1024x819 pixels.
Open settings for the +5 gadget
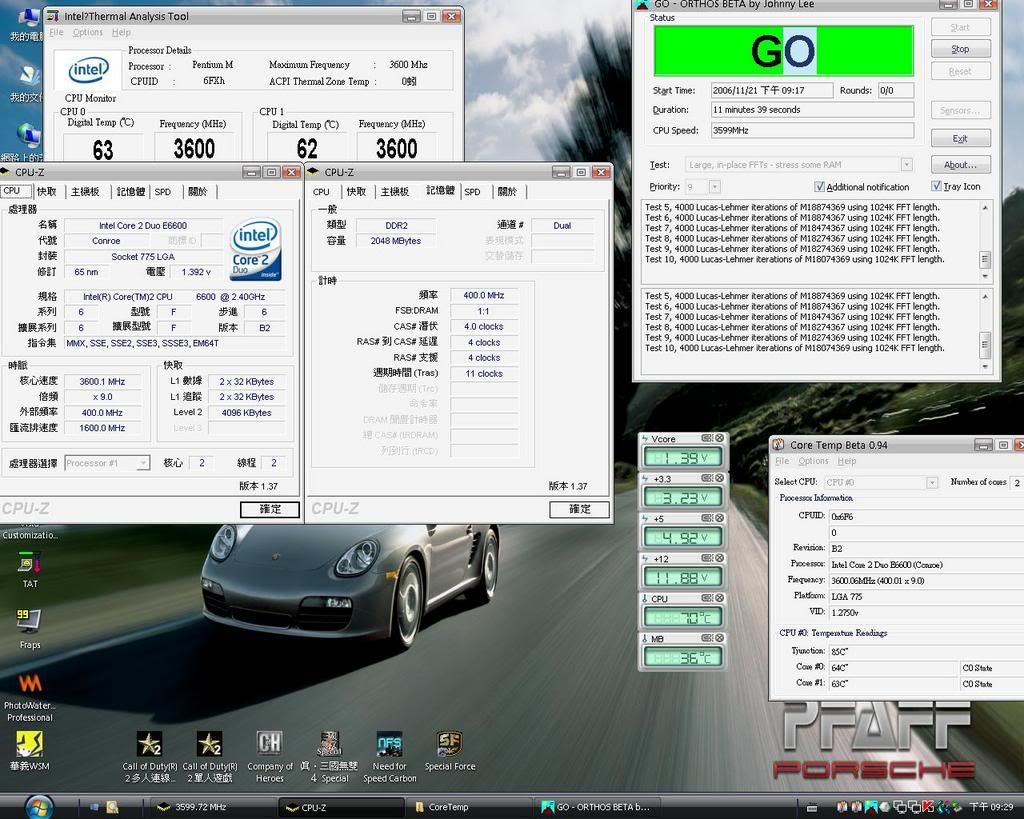707,518
